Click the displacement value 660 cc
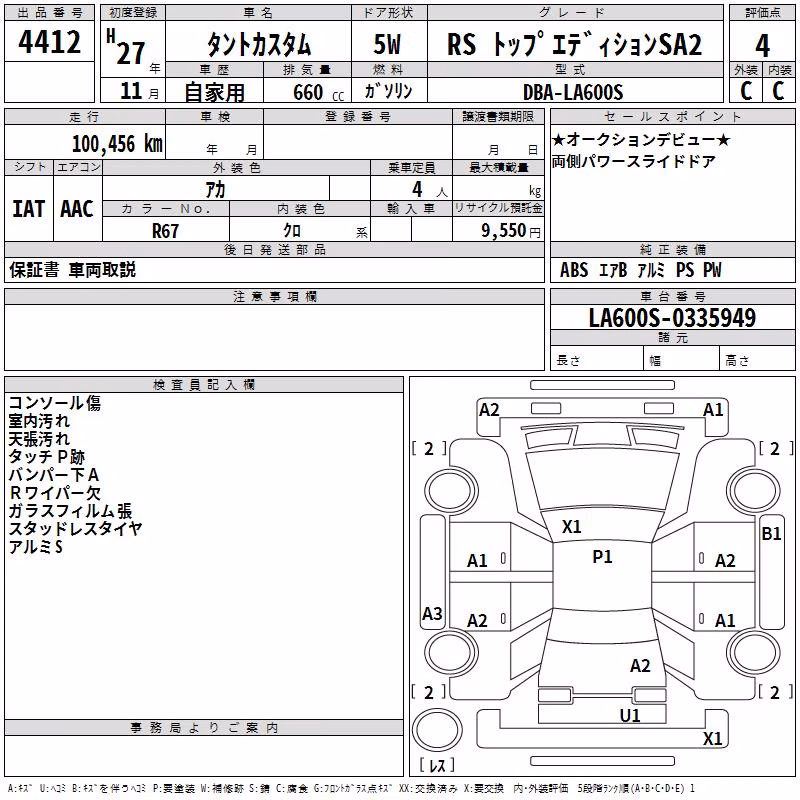The width and height of the screenshot is (800, 800). [x=318, y=93]
